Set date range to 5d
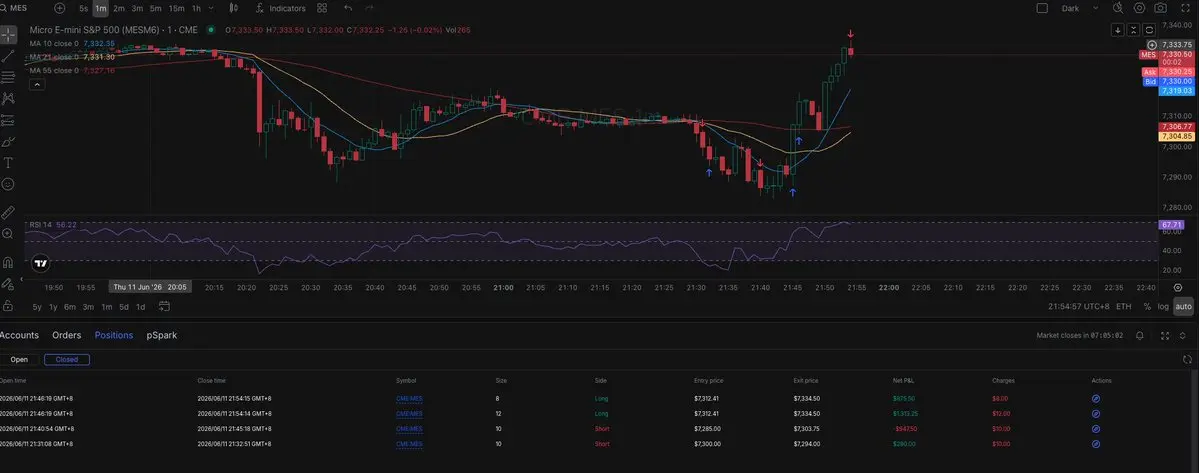The height and width of the screenshot is (473, 1199). click(124, 306)
